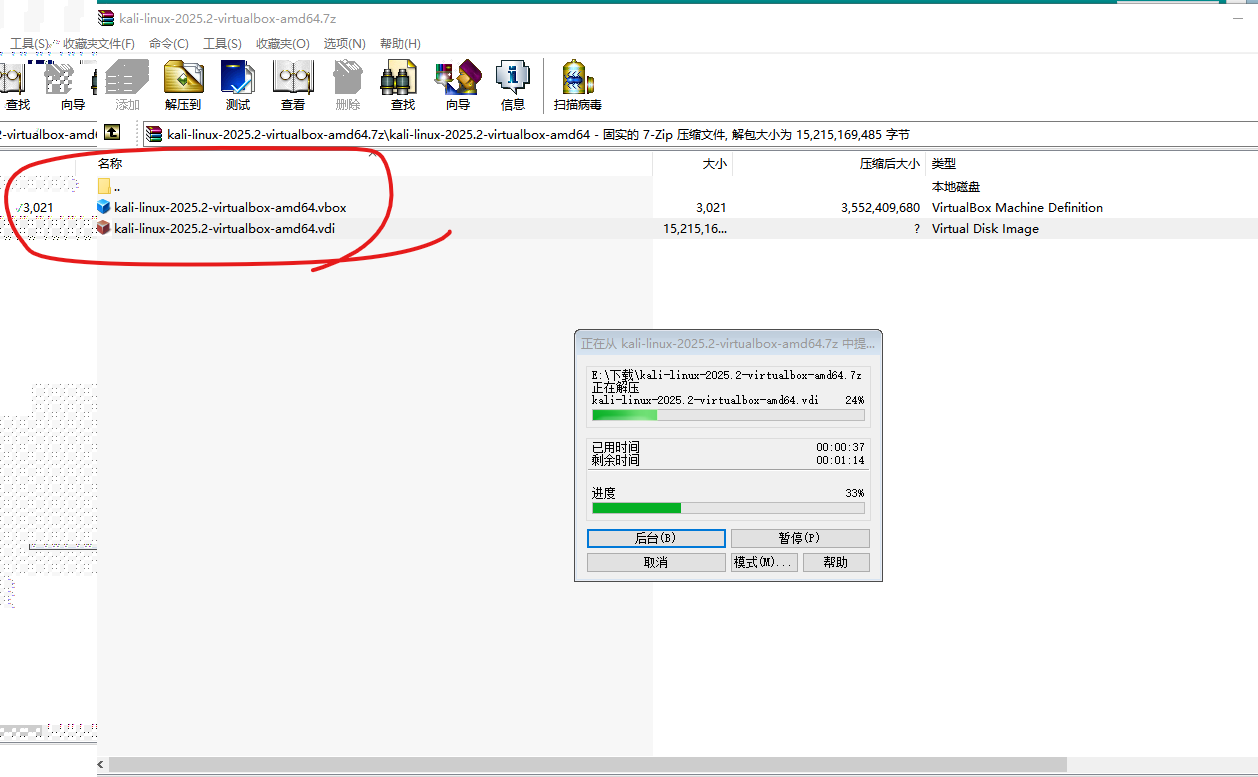Click the '00:00:37' elapsed time value
The width and height of the screenshot is (1258, 777).
[x=840, y=447]
